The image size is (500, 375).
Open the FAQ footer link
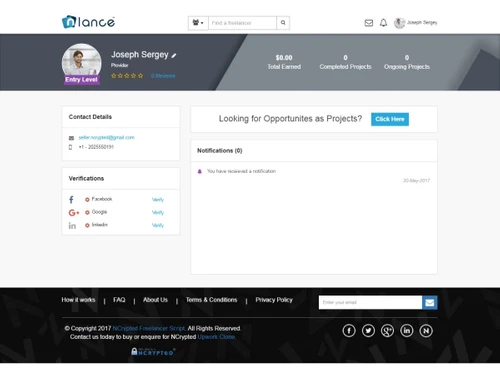coord(119,300)
